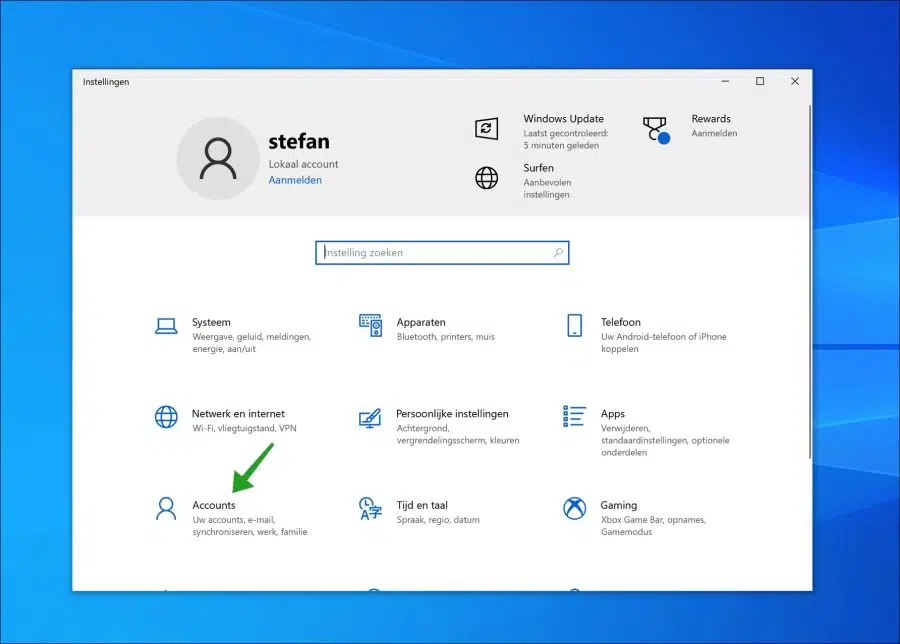Select the Telefoon phone icon
Screen dimensions: 900x644
coord(575,325)
